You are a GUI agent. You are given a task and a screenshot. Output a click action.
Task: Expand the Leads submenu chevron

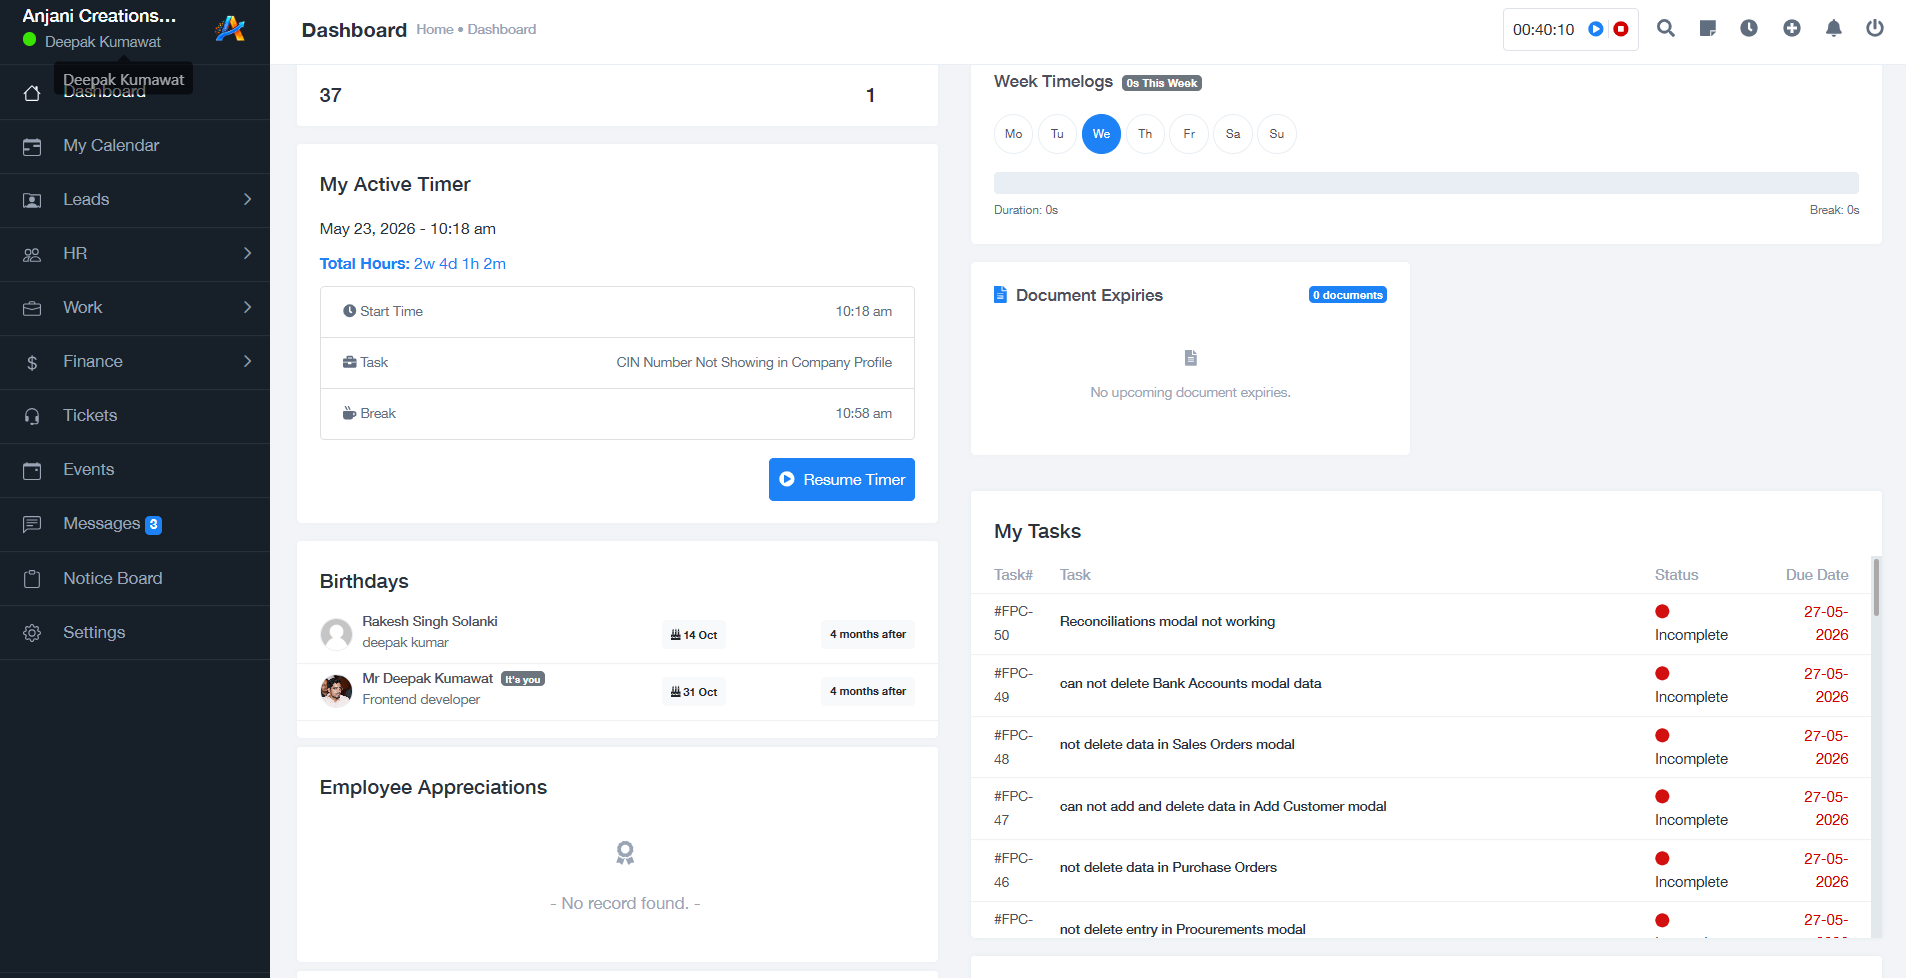point(247,199)
